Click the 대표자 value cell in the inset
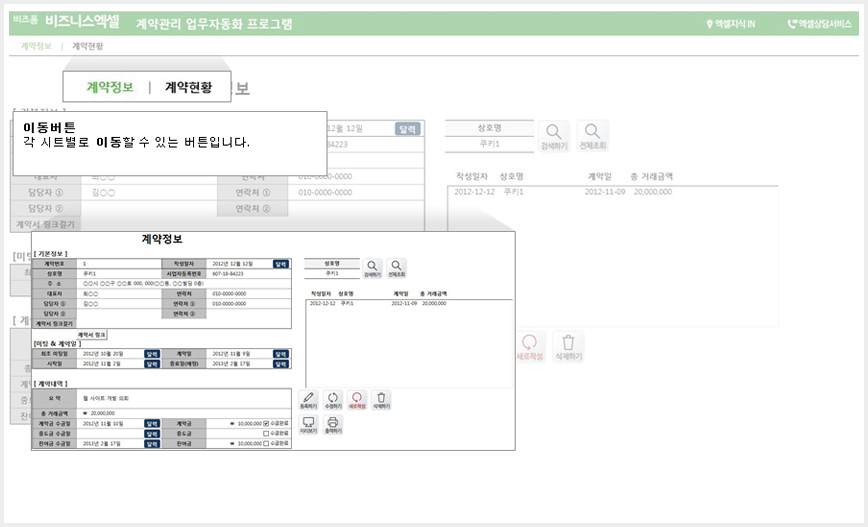 119,293
